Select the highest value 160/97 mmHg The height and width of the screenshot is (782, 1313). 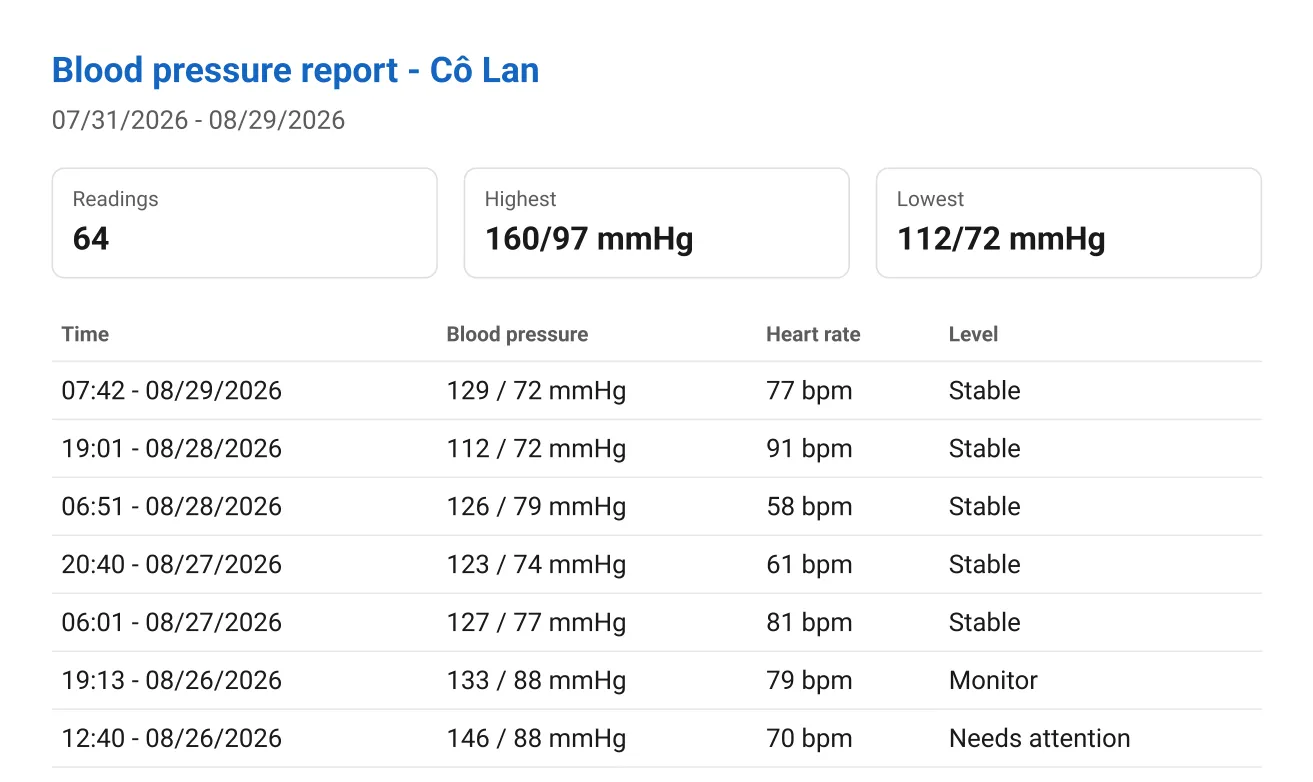(x=589, y=239)
